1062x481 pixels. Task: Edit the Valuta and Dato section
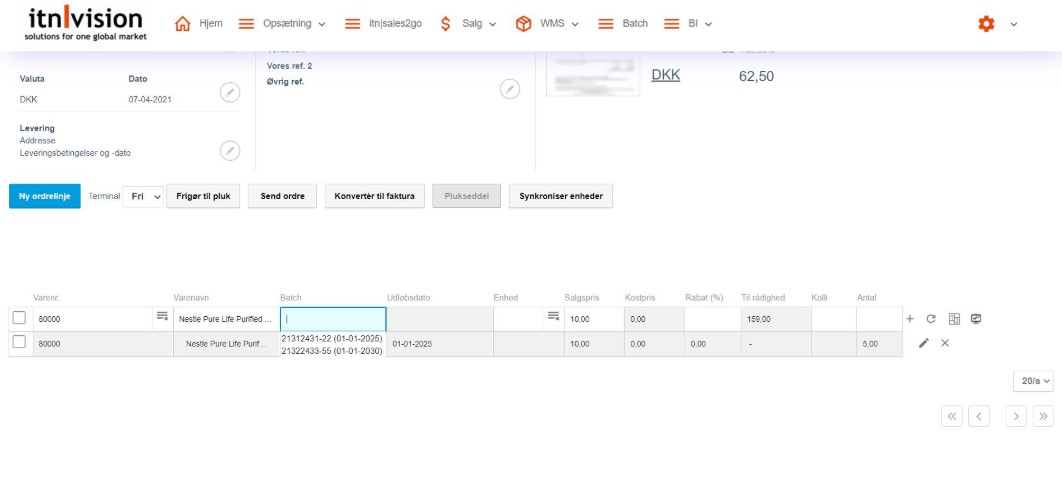(230, 92)
